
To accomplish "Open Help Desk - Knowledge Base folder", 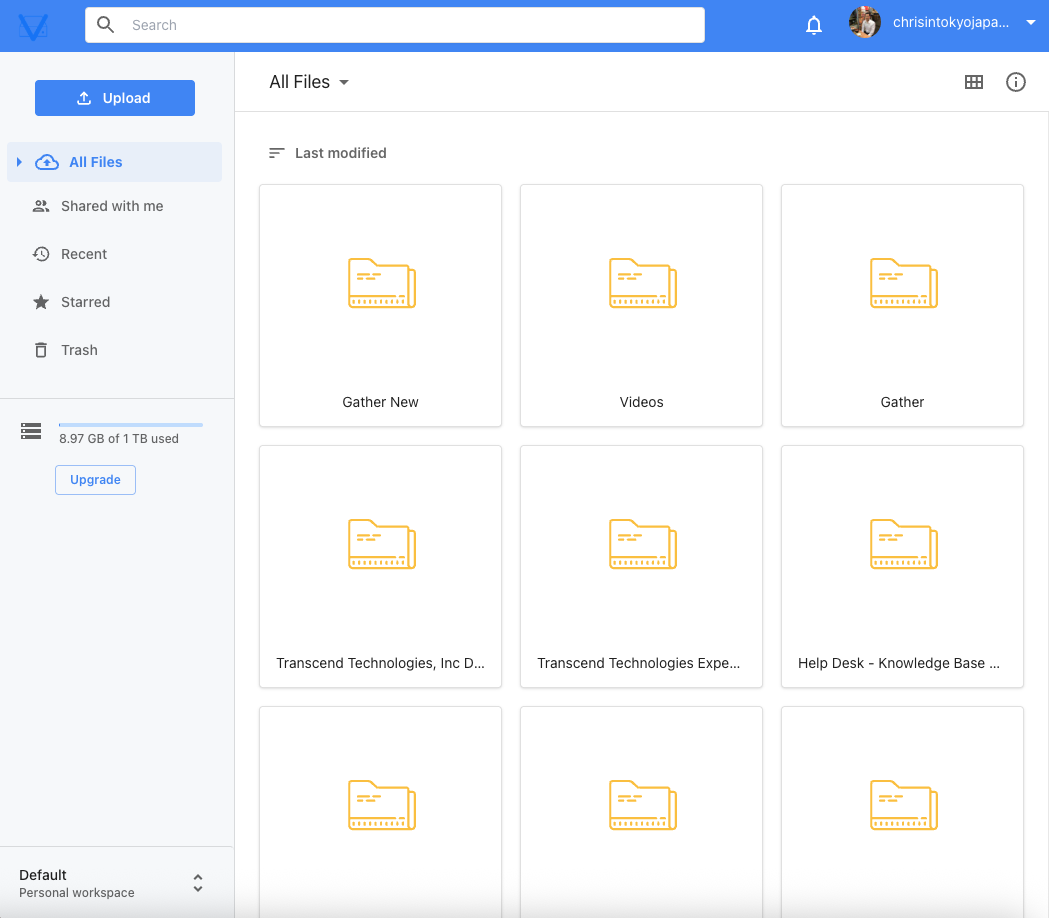I will point(902,567).
